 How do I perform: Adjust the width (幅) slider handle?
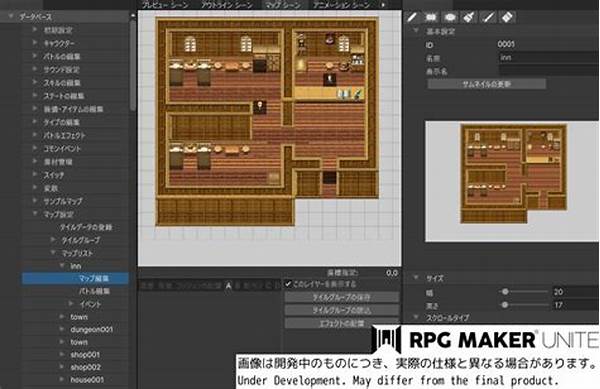(505, 291)
